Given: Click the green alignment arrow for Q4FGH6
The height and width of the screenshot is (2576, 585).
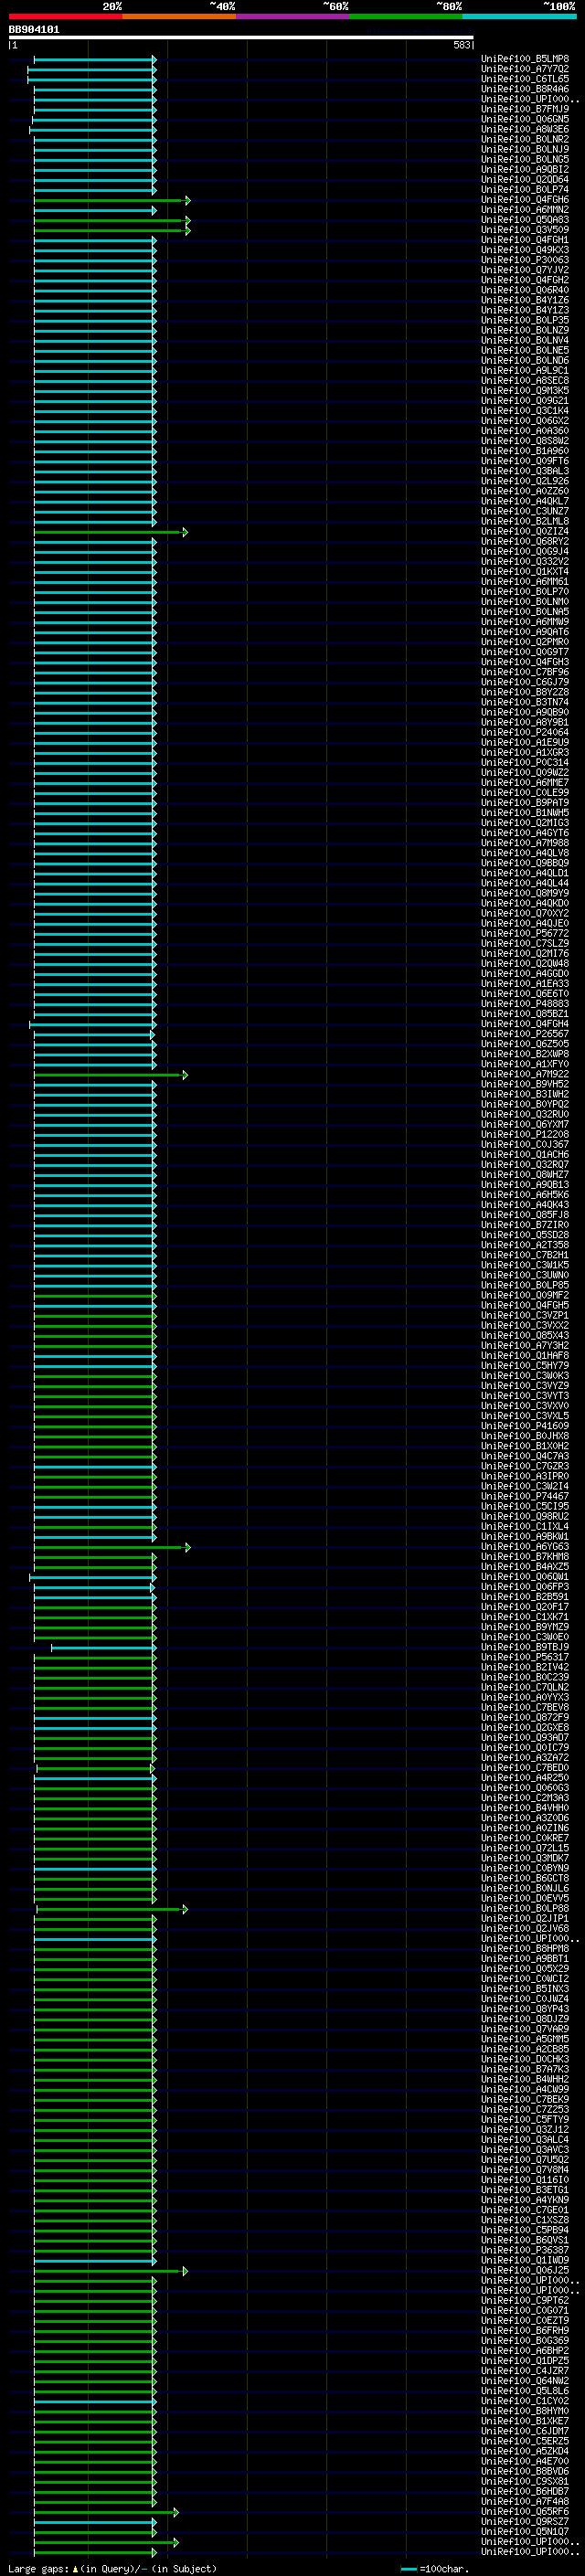Looking at the screenshot, I should (112, 200).
